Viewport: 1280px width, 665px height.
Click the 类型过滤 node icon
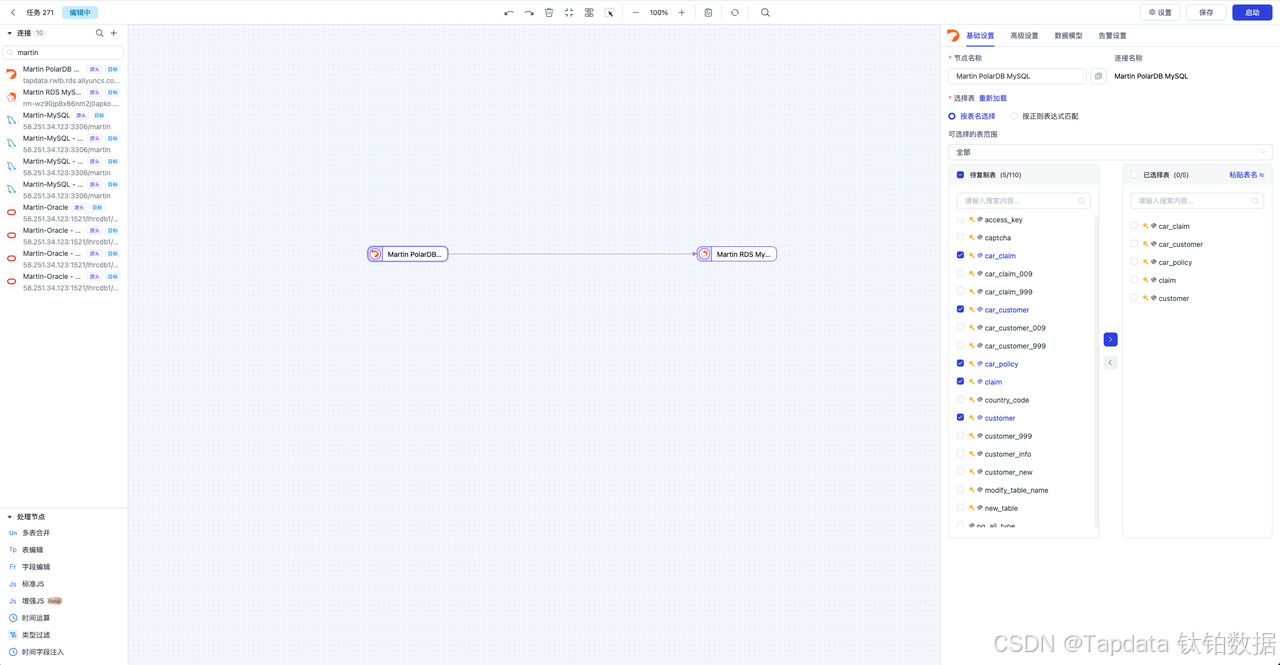13,635
